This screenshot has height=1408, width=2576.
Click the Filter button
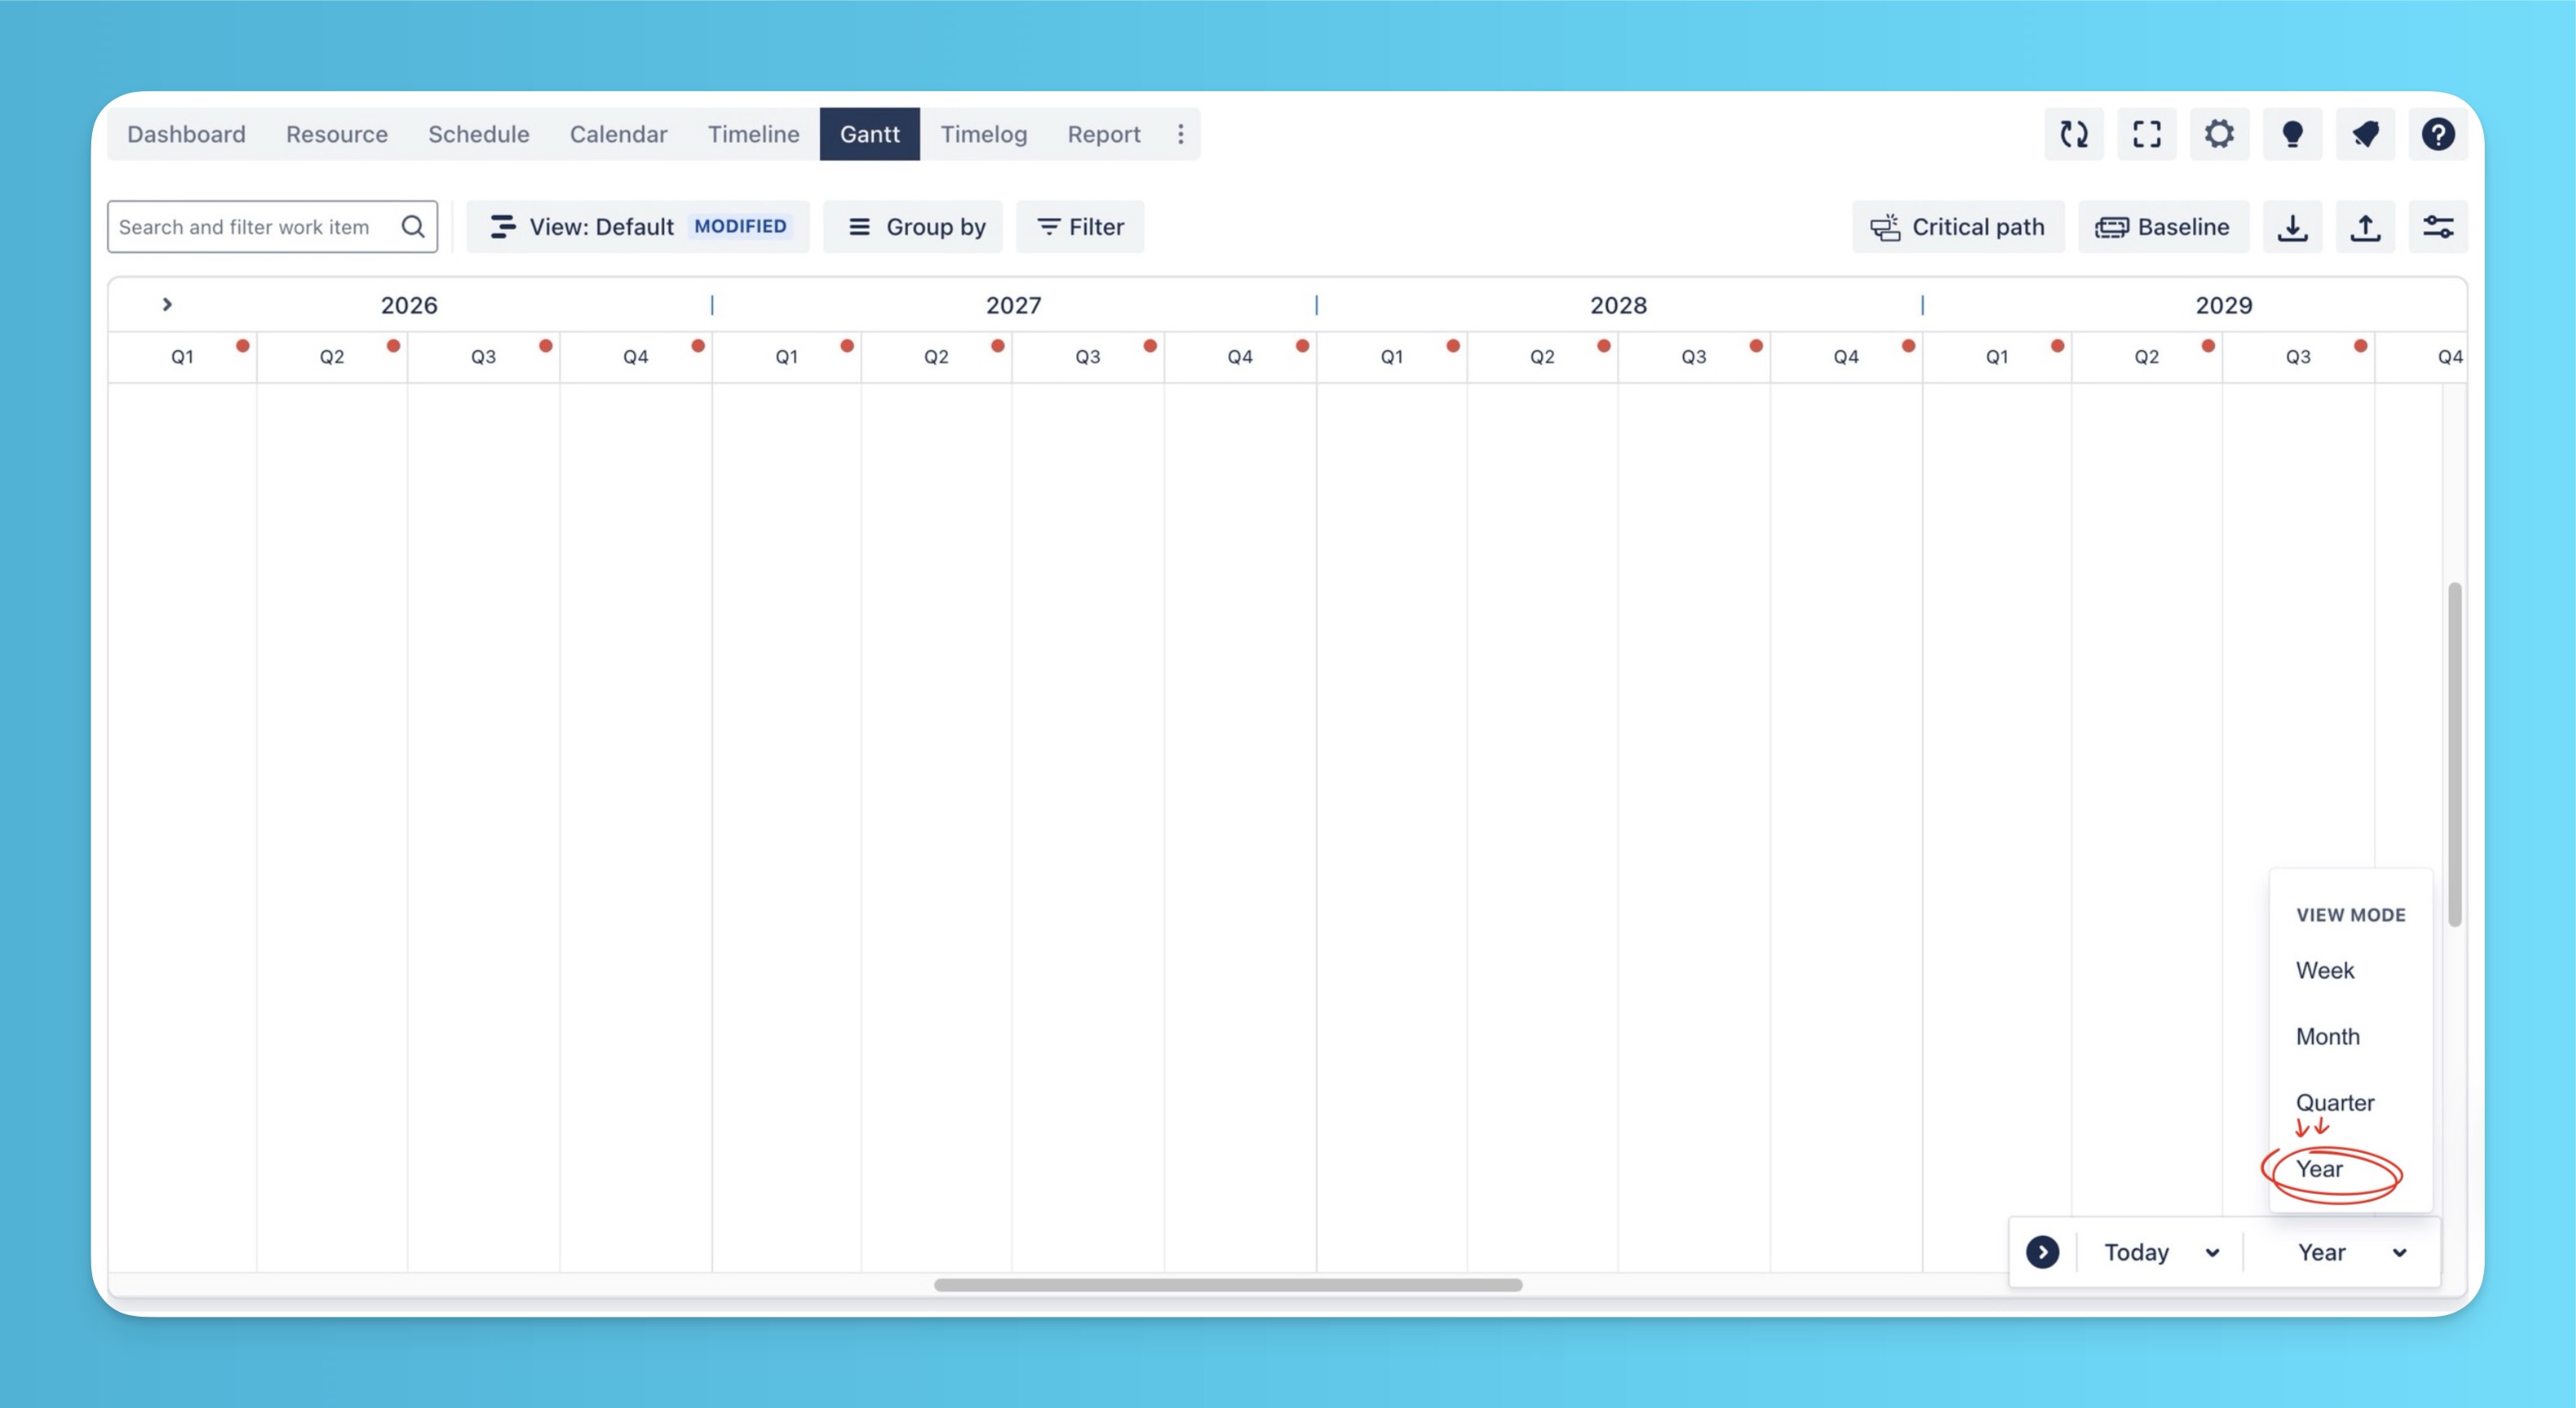(x=1080, y=227)
